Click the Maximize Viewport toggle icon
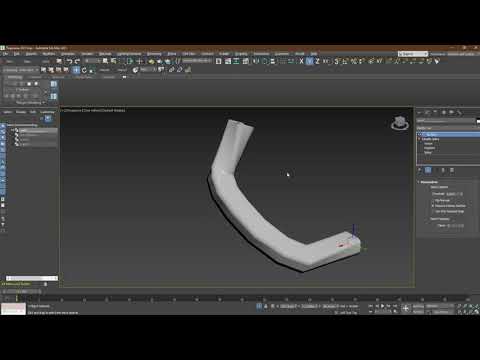480x360 pixels. (x=477, y=312)
